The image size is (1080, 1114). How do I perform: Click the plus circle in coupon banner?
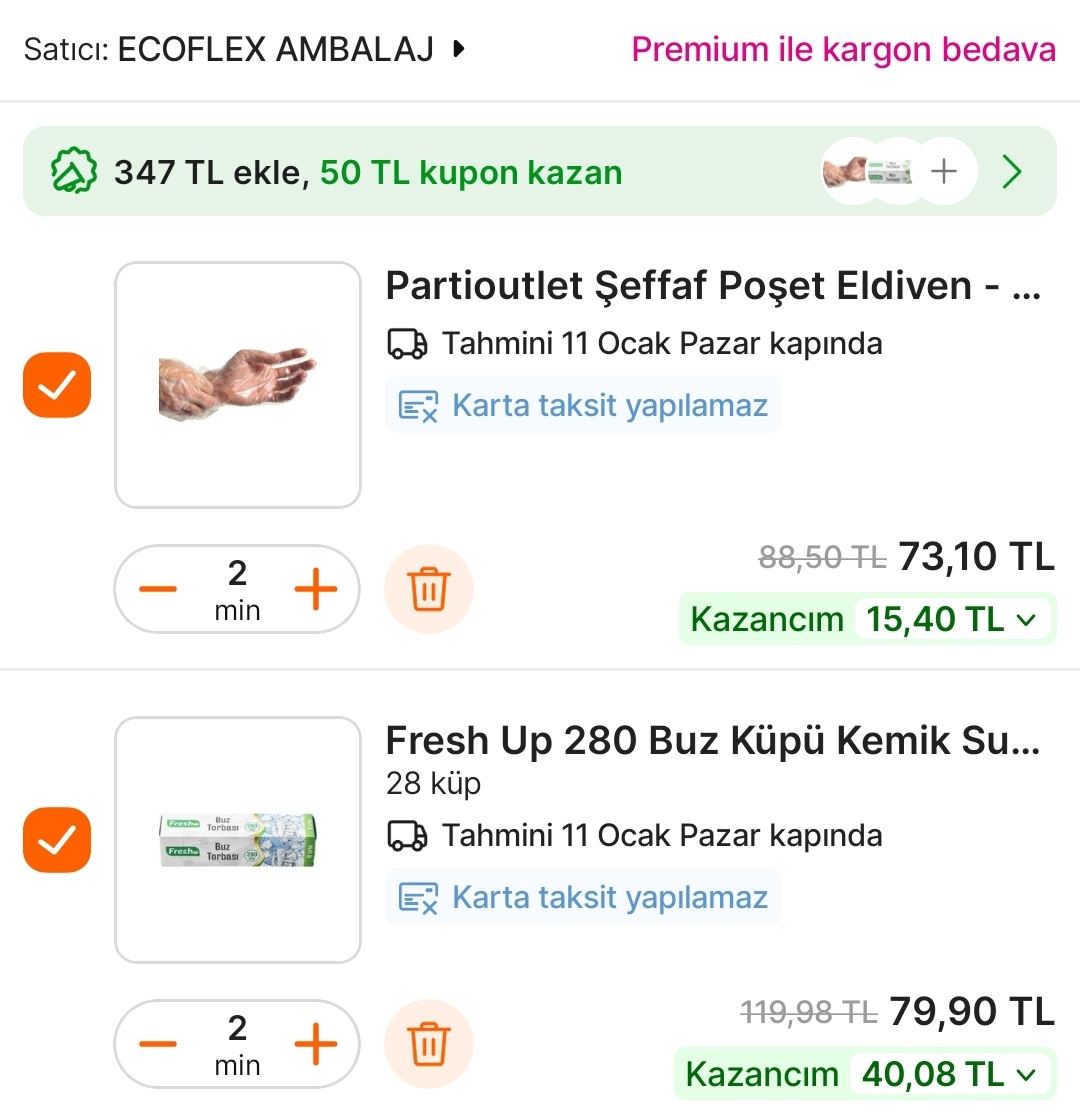click(944, 172)
